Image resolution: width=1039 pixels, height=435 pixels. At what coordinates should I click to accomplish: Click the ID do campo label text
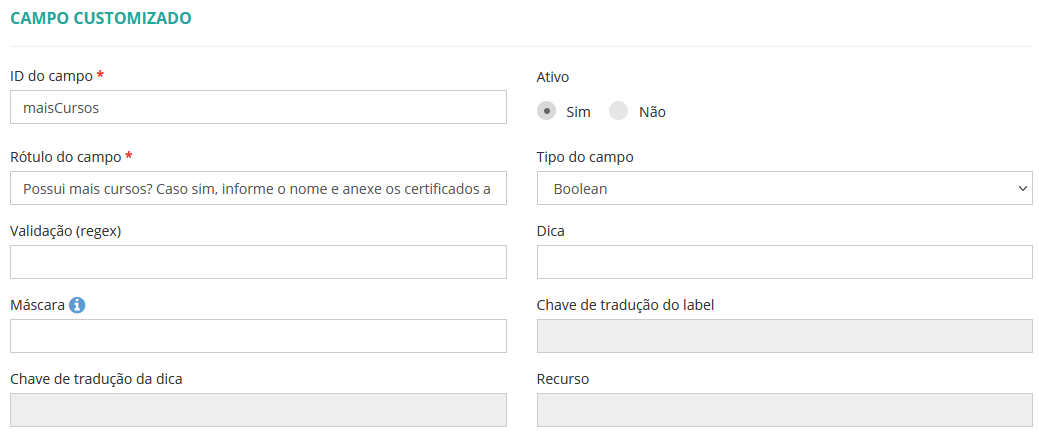coord(51,76)
